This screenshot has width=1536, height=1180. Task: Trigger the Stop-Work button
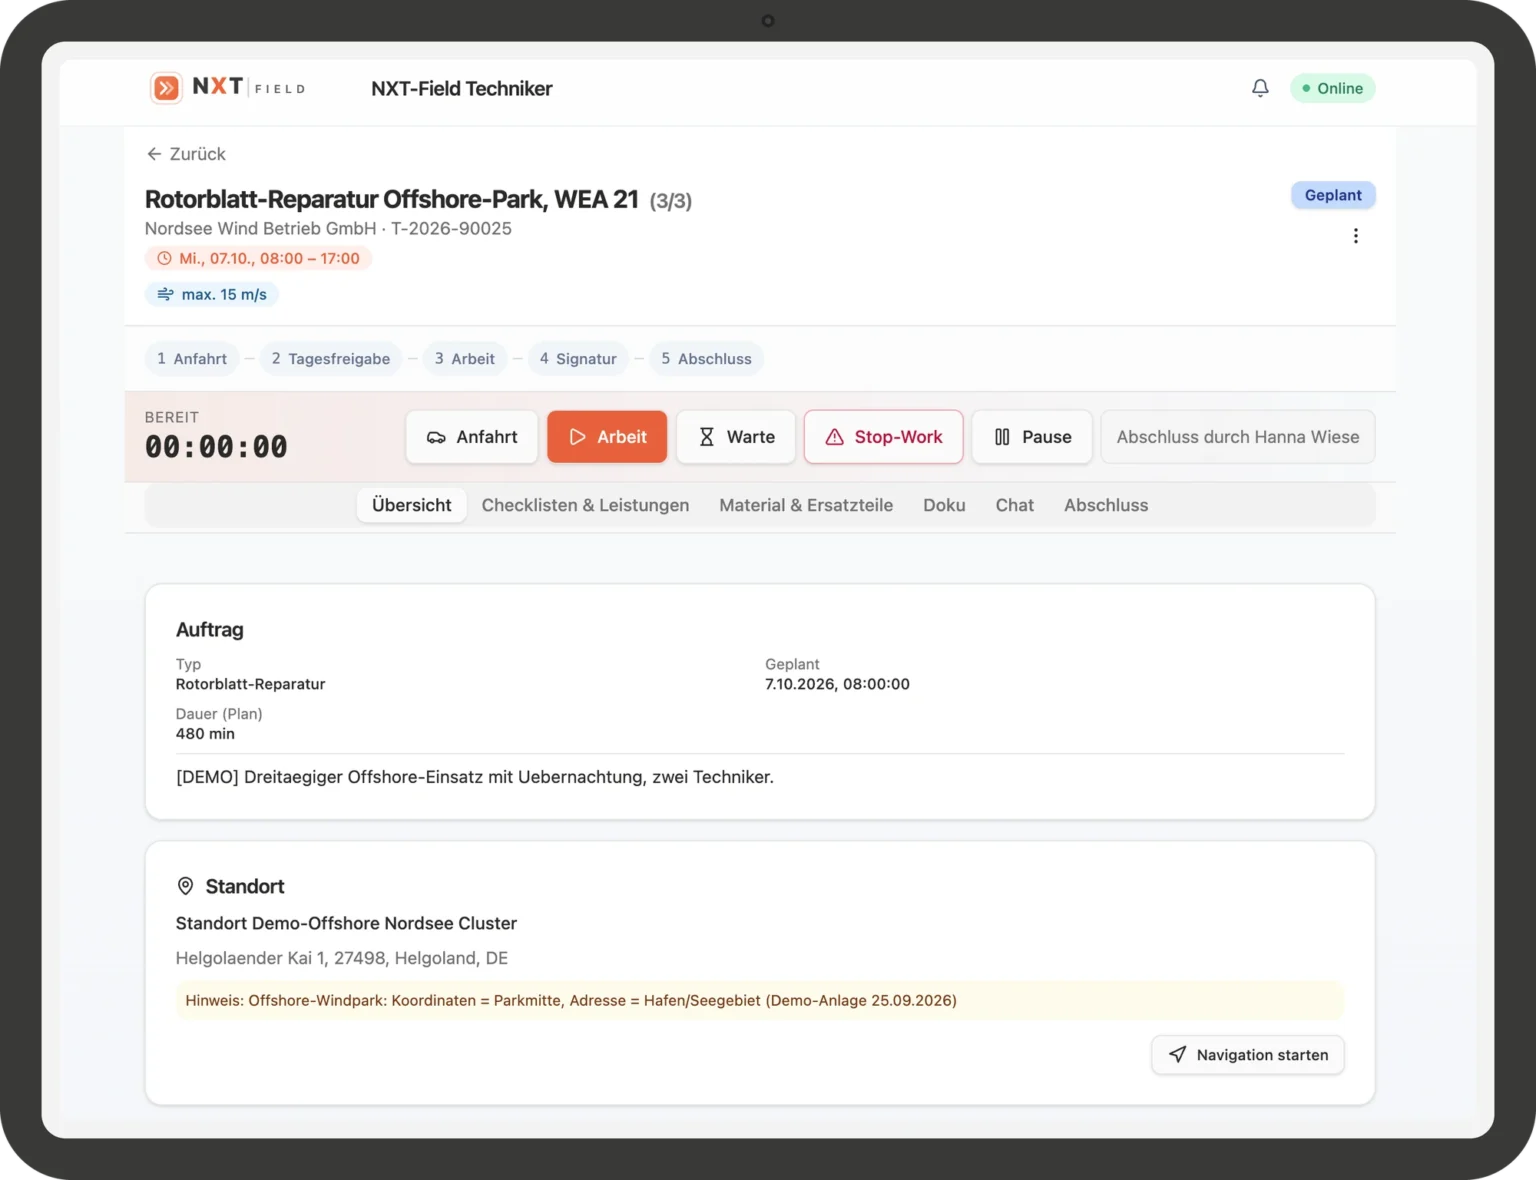pos(884,437)
